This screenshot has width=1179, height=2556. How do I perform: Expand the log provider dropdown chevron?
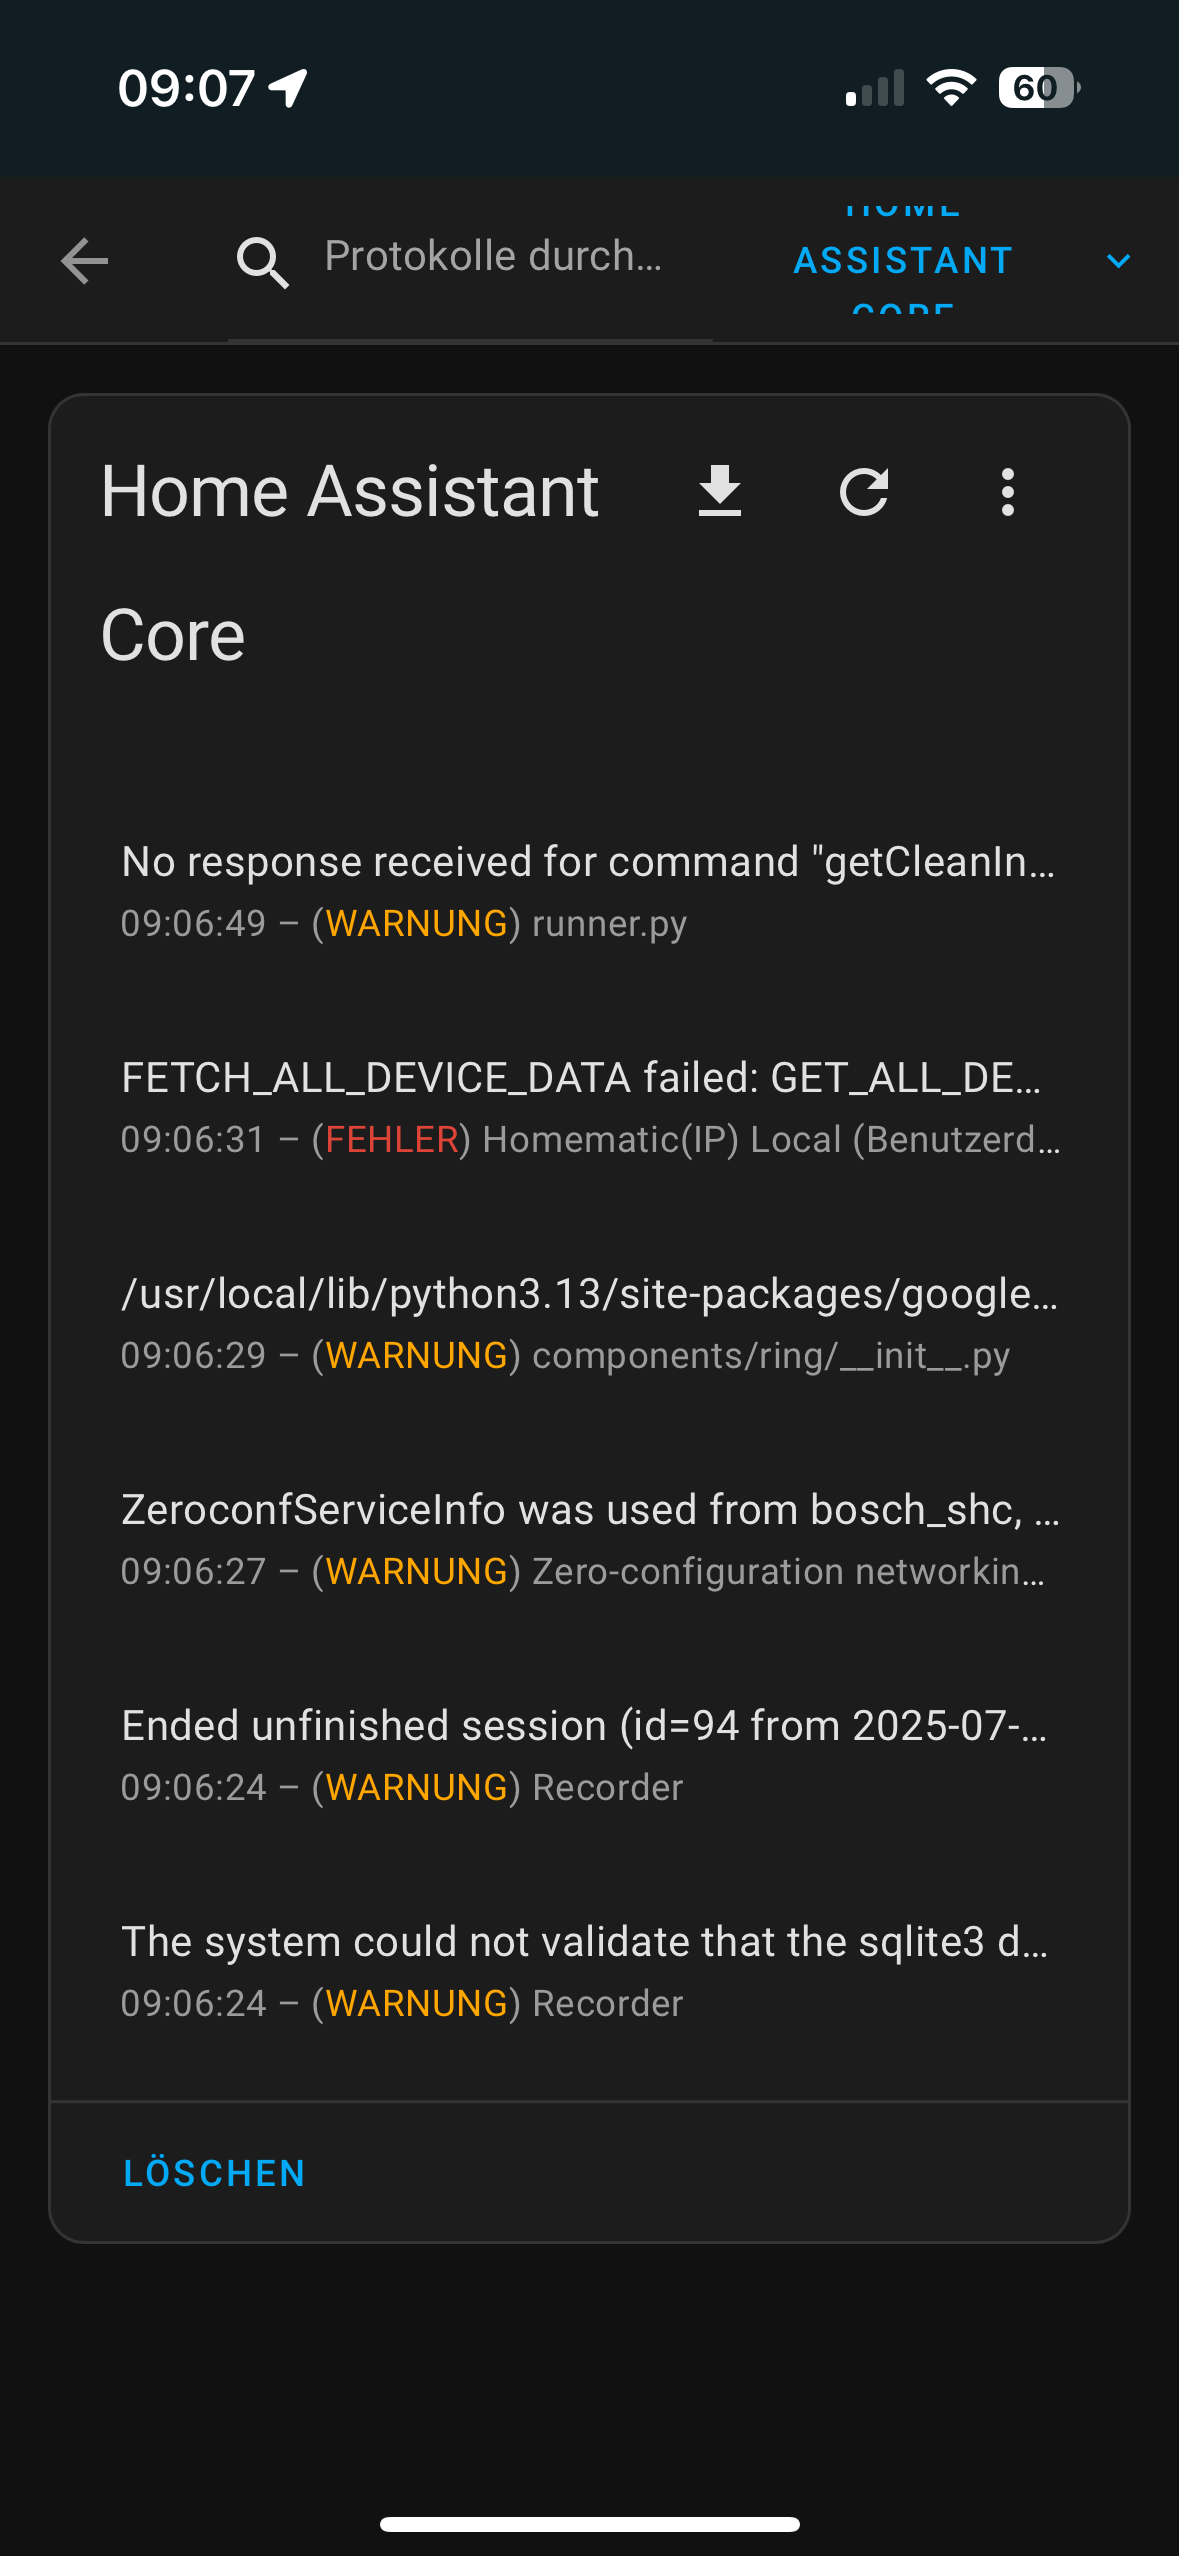click(1118, 261)
